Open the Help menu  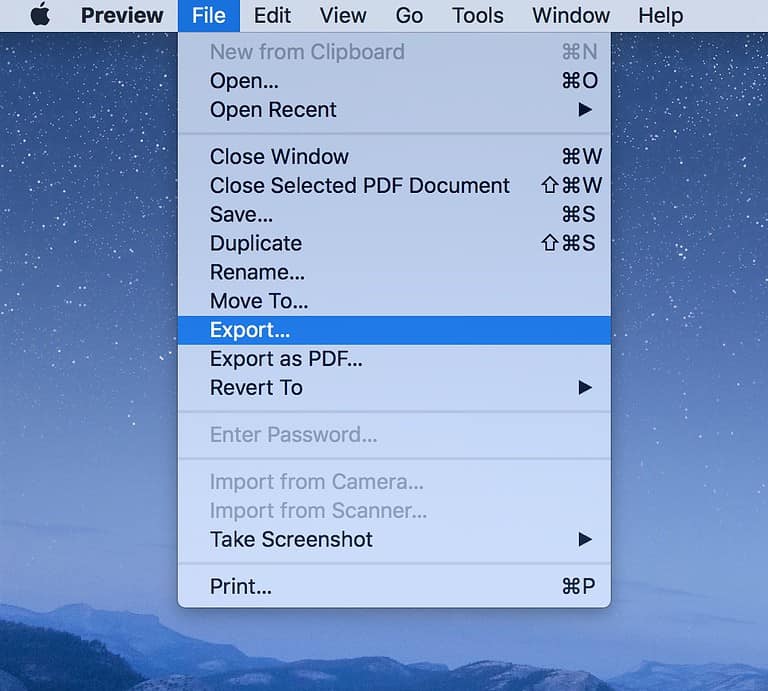click(660, 16)
